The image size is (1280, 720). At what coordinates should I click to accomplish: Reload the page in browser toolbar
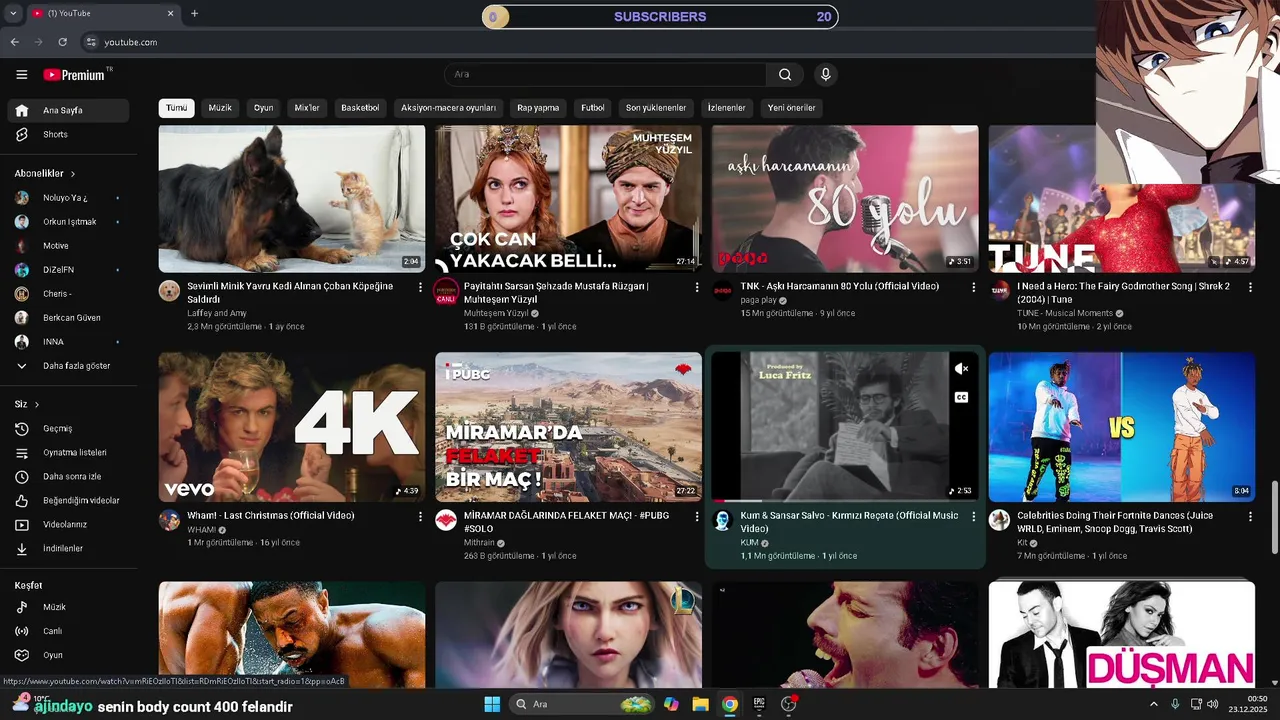[x=62, y=42]
